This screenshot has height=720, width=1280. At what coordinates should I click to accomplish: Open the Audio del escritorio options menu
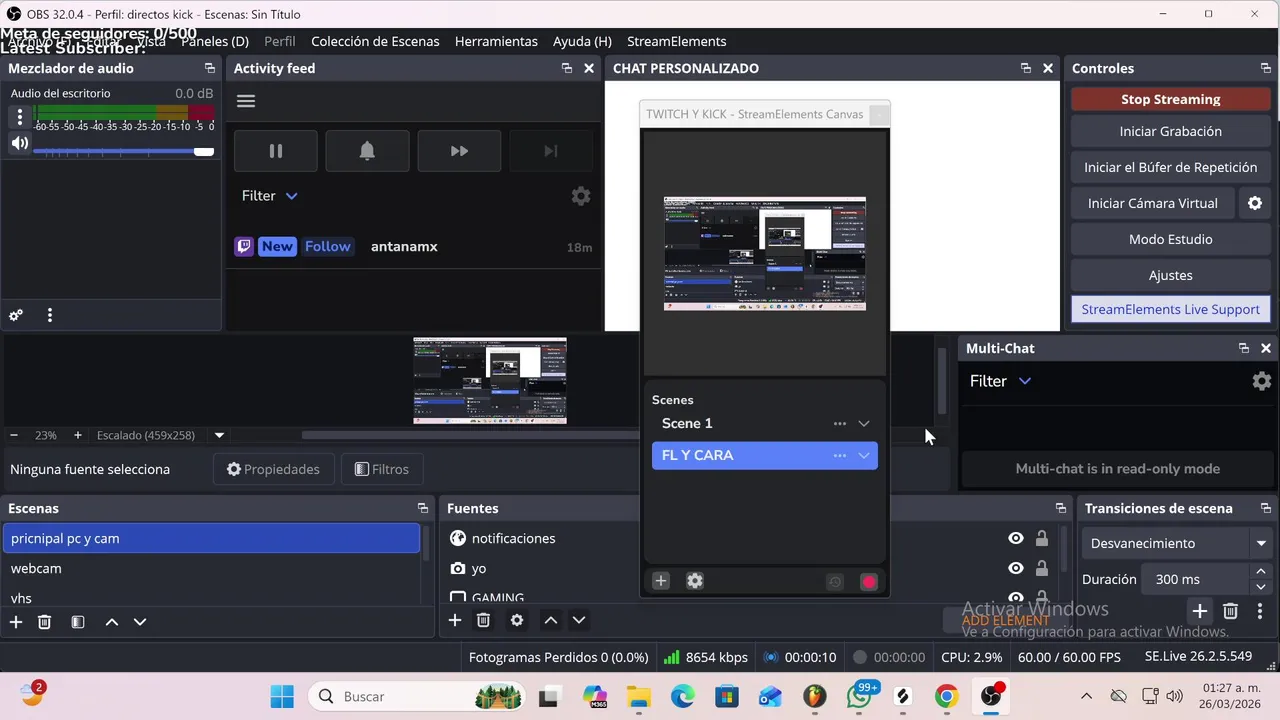coord(19,117)
